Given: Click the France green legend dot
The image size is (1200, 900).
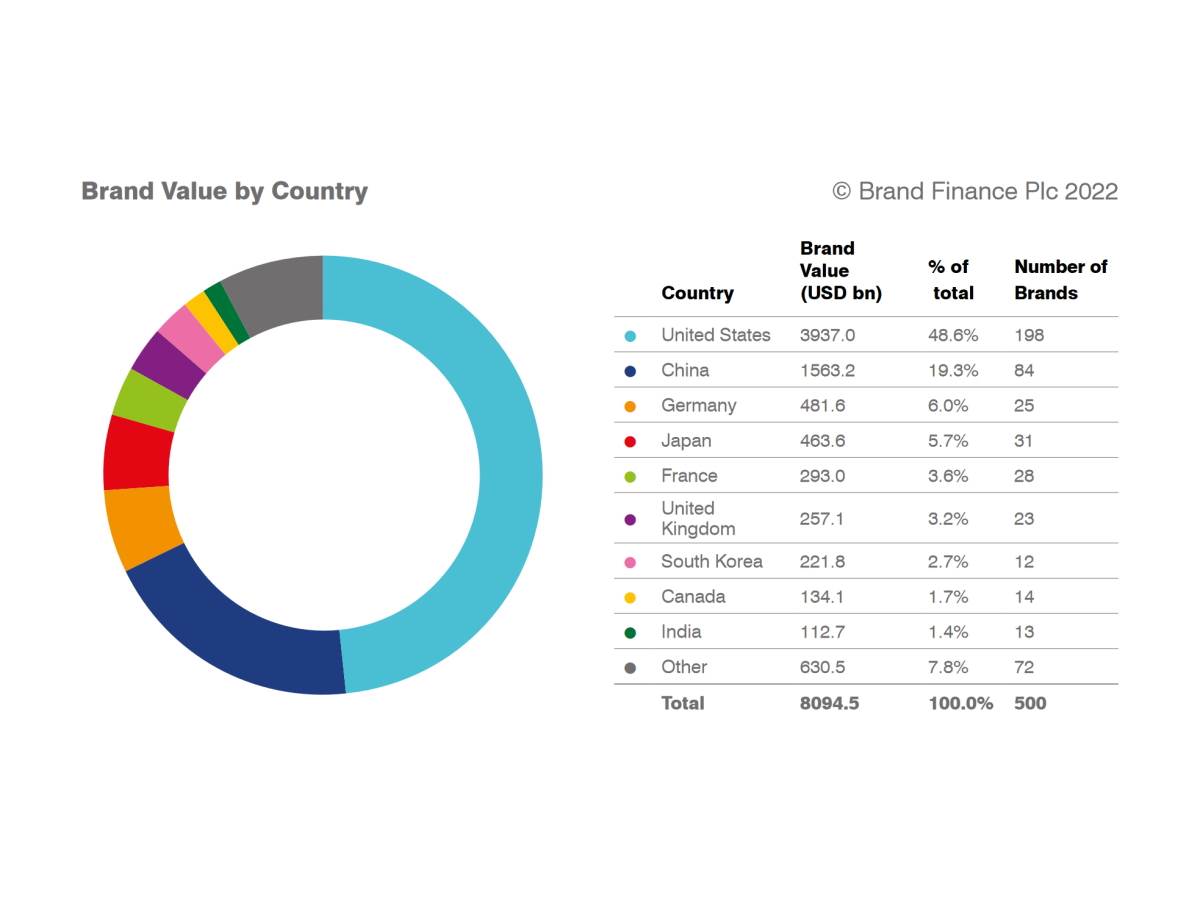Looking at the screenshot, I should click(x=630, y=476).
